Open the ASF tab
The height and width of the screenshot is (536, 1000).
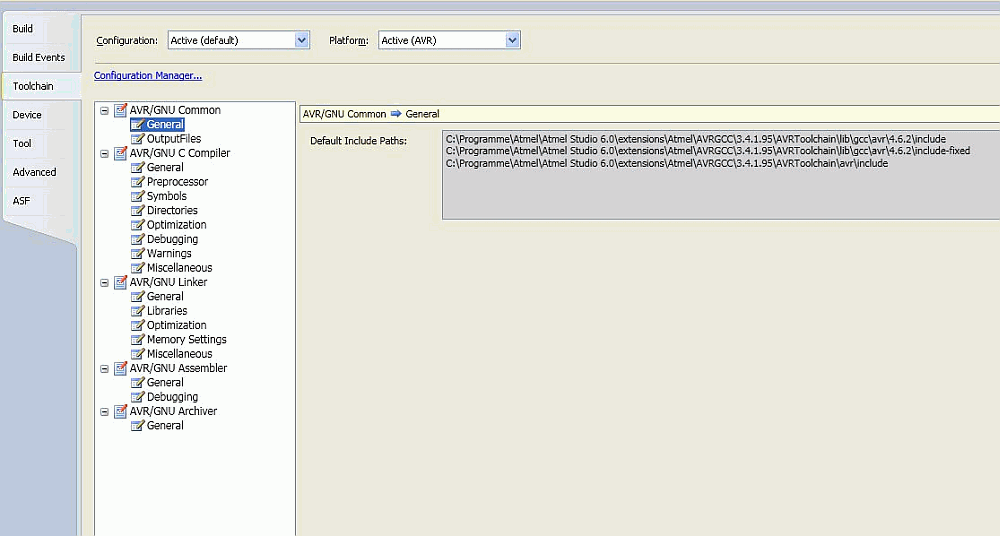tap(21, 201)
